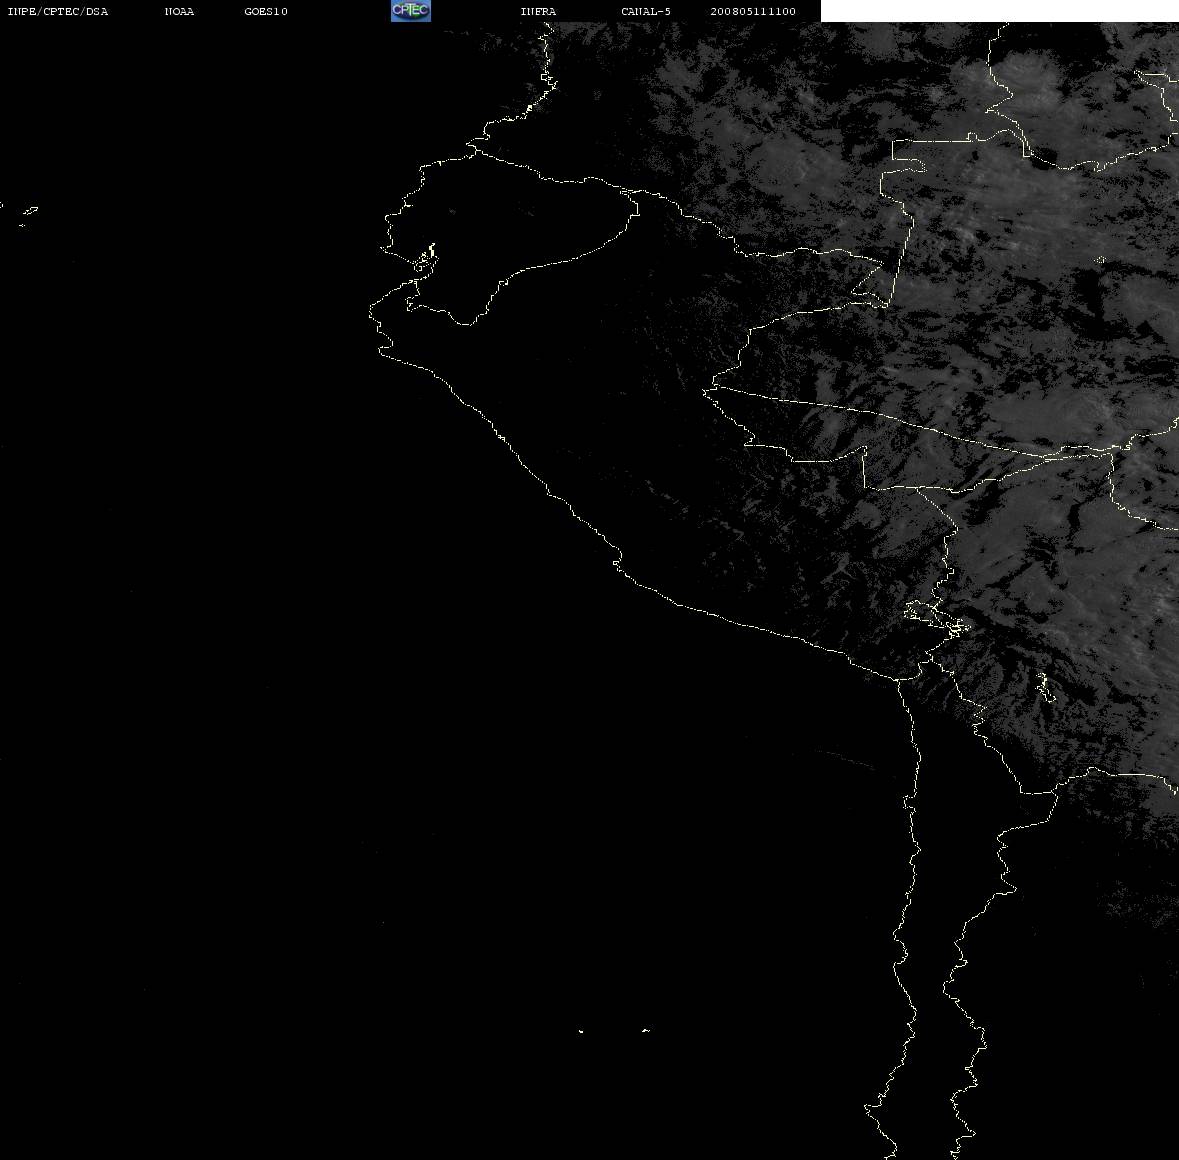Screen dimensions: 1179x1160
Task: Click the GOES10 satellite label
Action: 266,11
